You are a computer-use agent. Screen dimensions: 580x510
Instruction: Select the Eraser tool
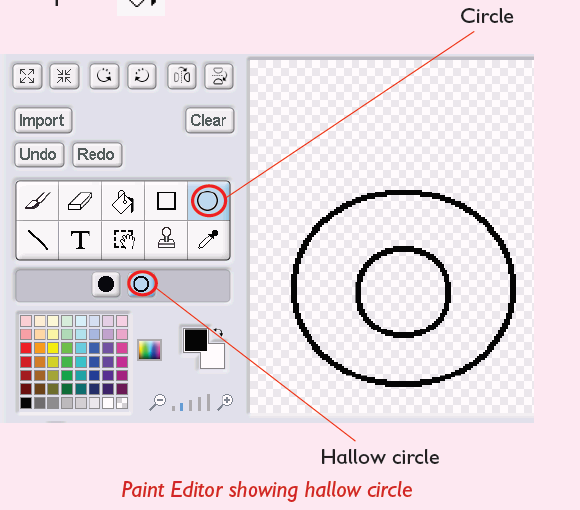(x=80, y=201)
